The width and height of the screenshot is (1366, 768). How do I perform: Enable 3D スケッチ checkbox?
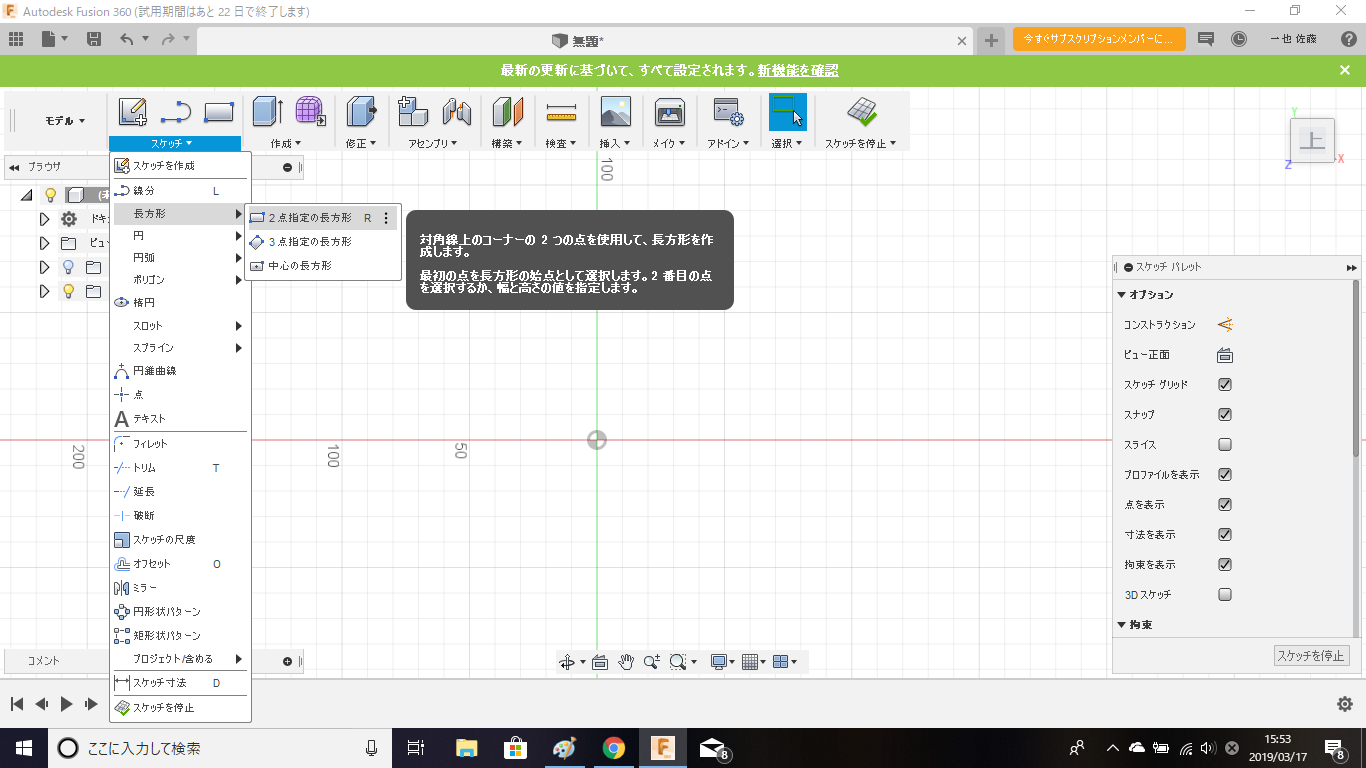point(1225,595)
